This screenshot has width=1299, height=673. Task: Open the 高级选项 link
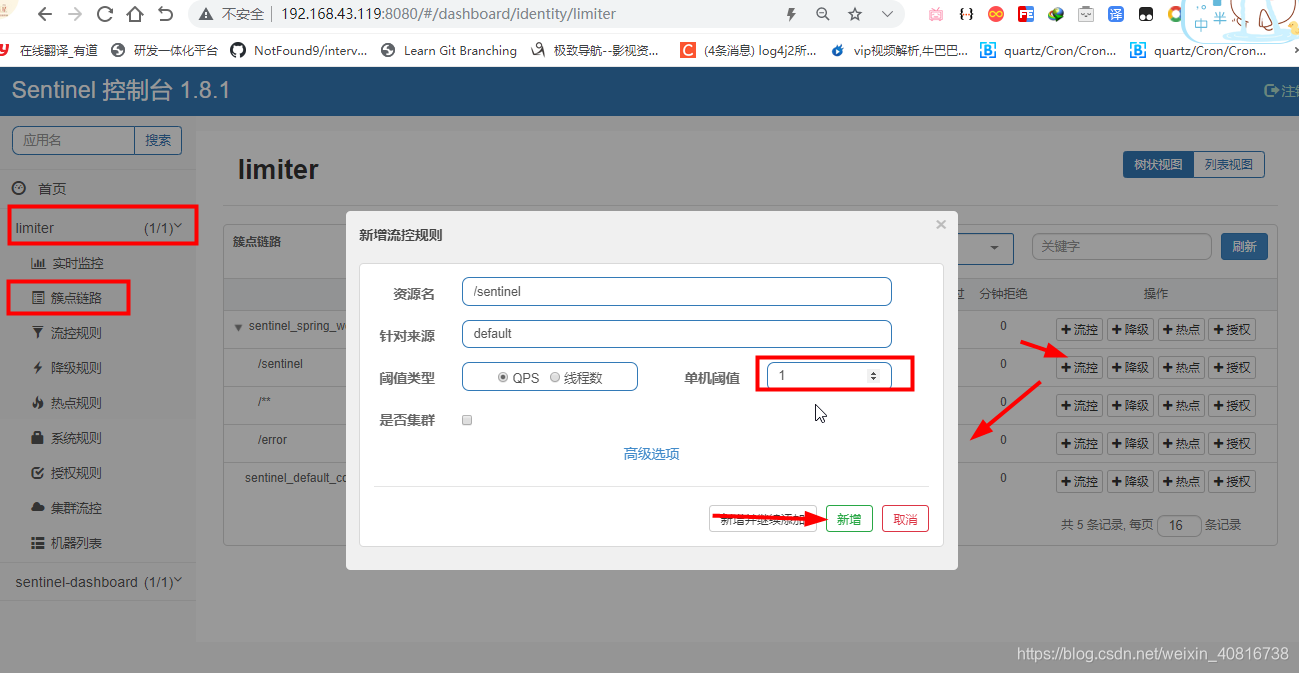(651, 453)
